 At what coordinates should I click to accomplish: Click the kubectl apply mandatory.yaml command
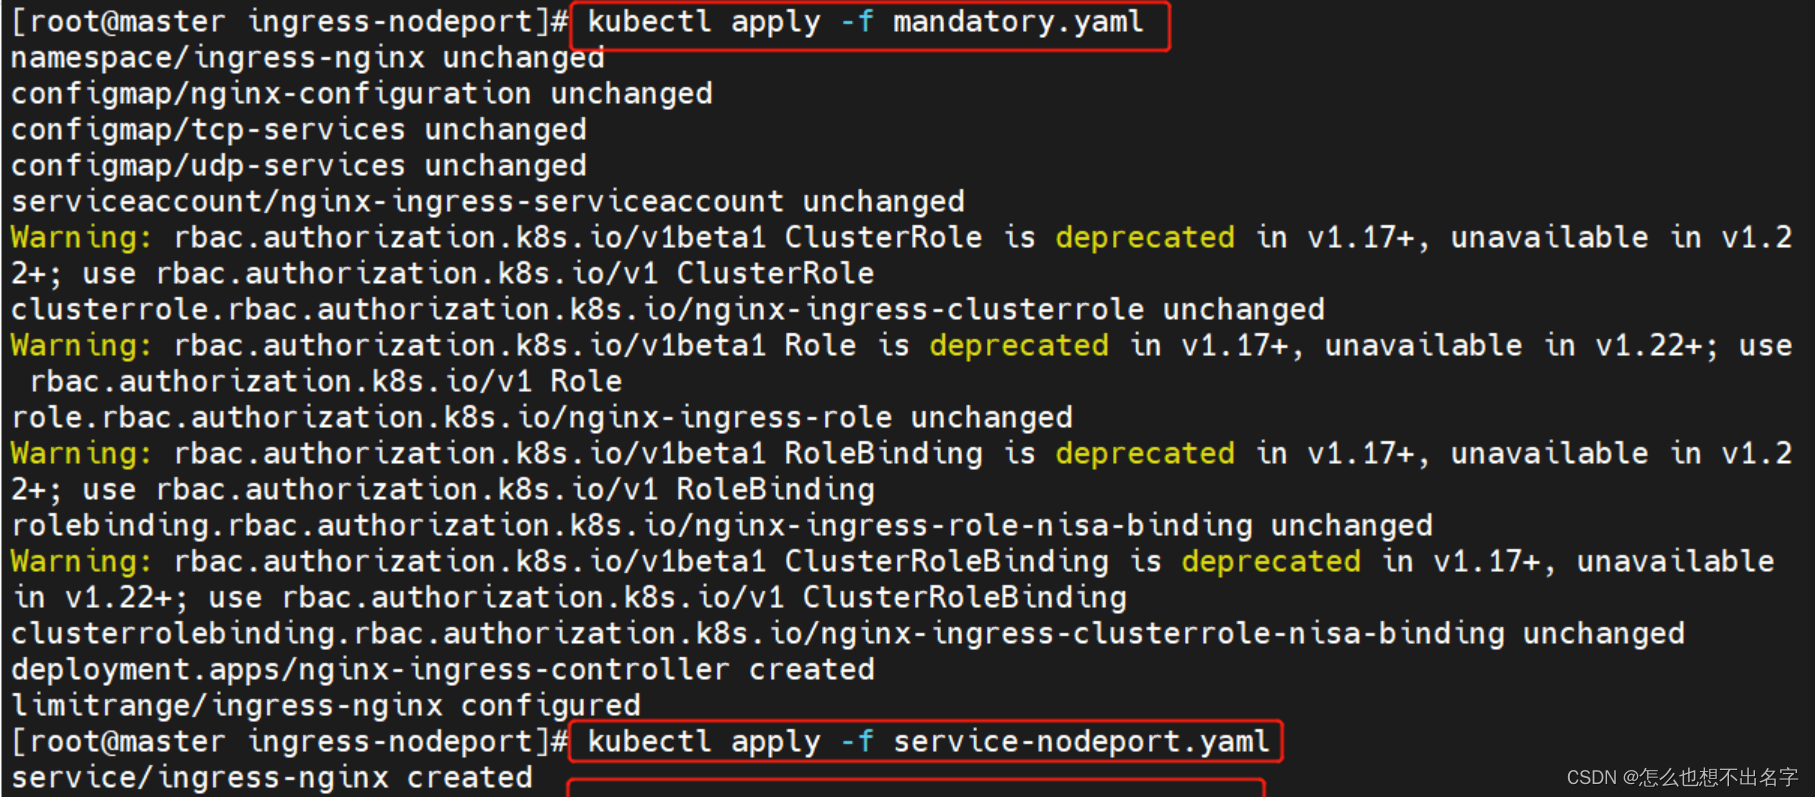(866, 22)
